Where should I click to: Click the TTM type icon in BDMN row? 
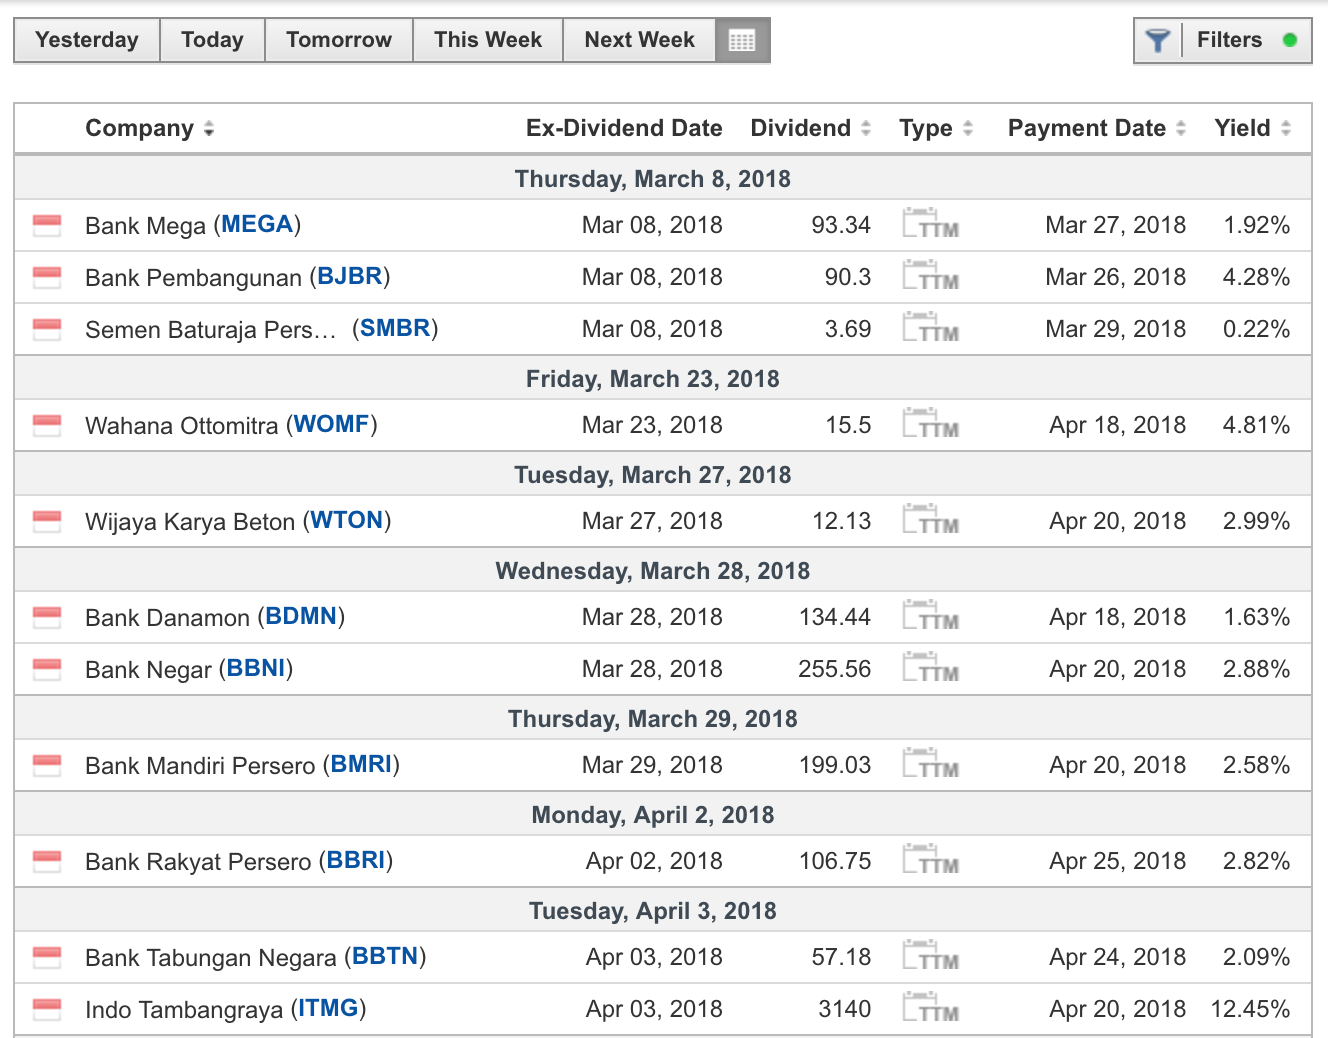tap(930, 615)
